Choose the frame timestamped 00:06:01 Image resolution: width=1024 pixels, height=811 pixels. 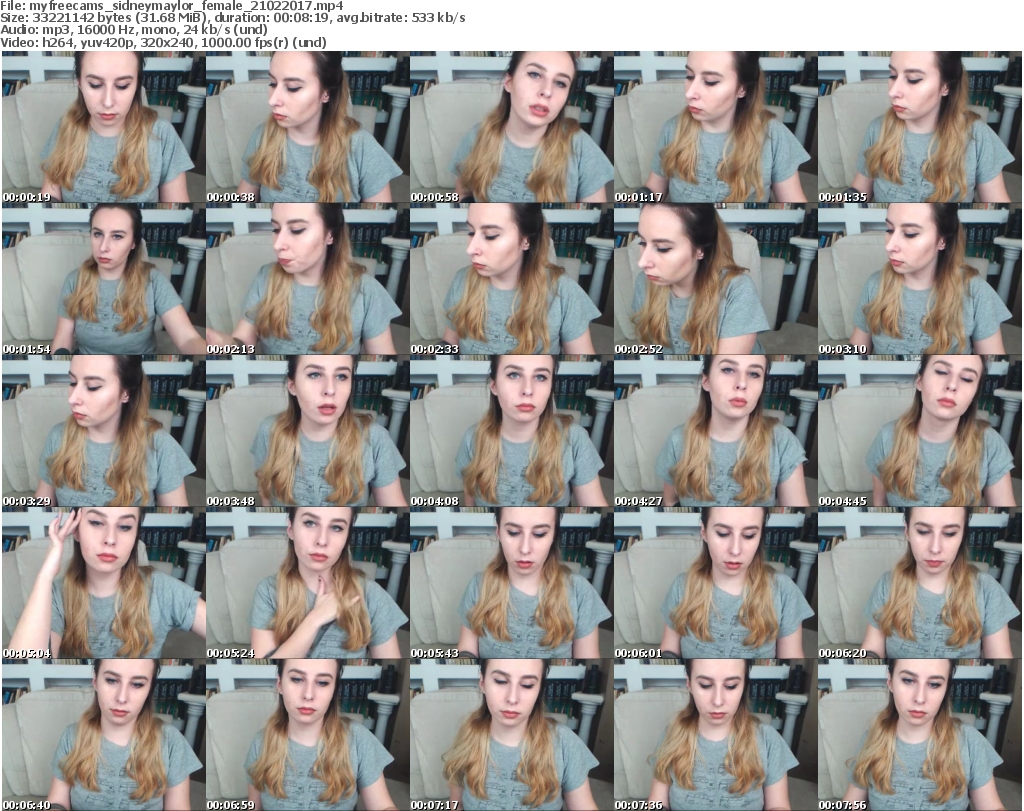coord(715,583)
